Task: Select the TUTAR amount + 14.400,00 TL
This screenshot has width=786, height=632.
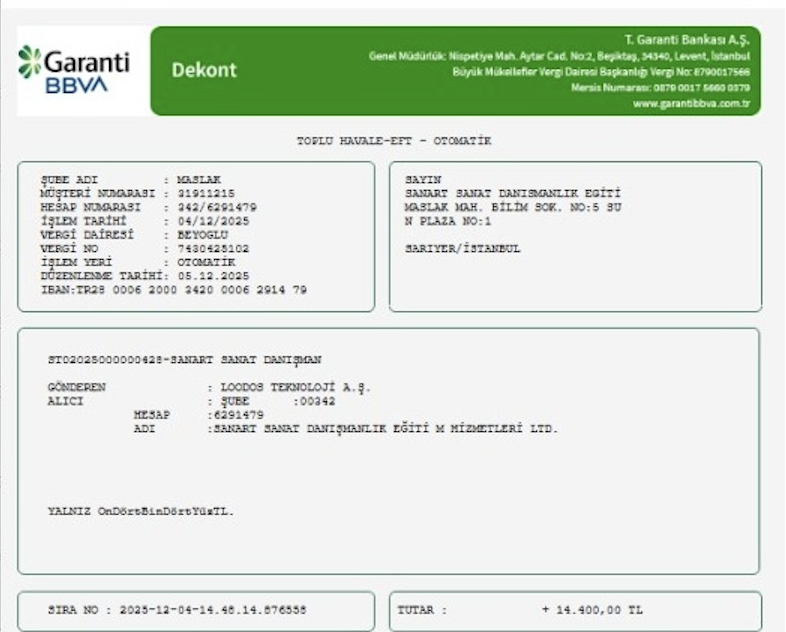Action: click(592, 610)
